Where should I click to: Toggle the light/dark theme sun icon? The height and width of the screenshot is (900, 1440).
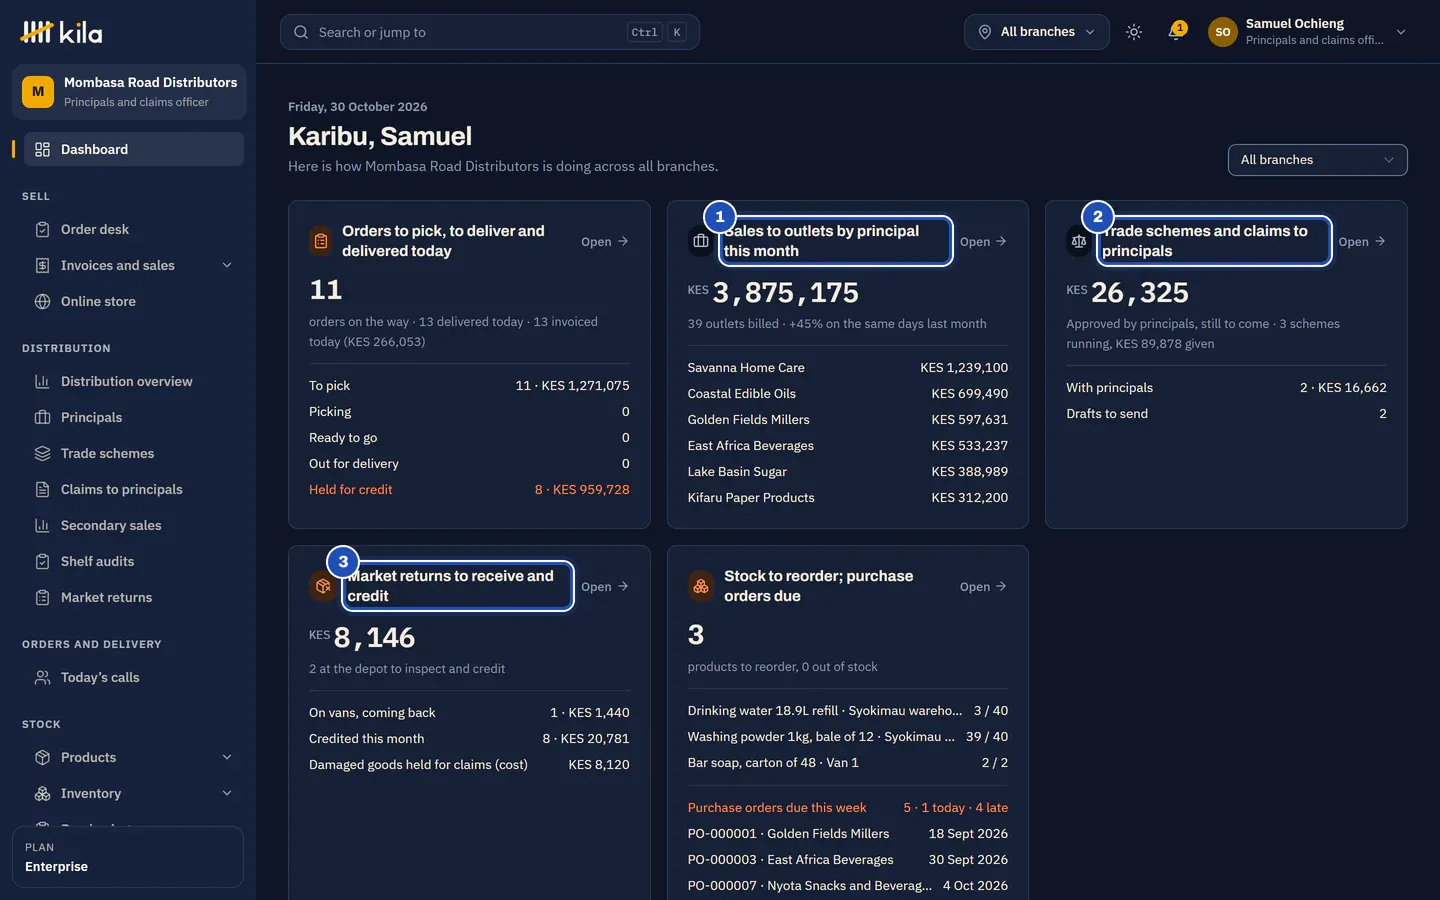point(1134,32)
